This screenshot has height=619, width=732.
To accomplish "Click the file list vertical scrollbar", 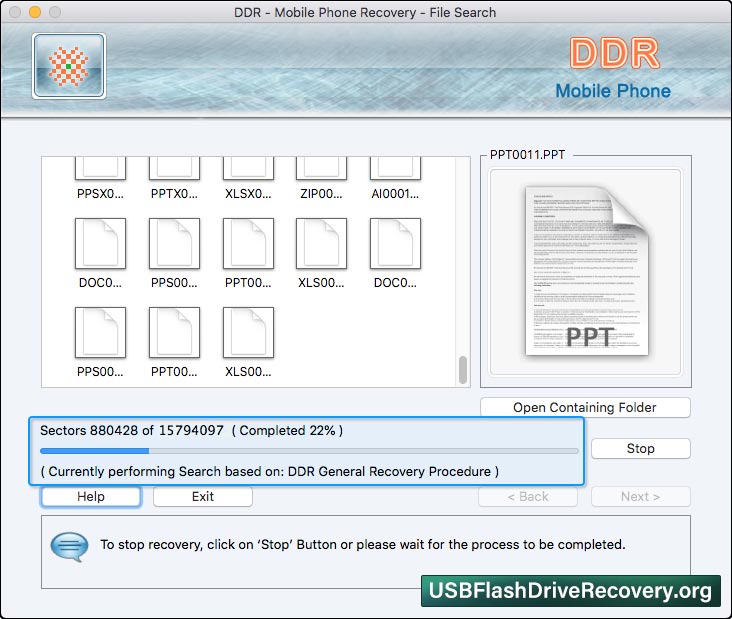I will (463, 370).
